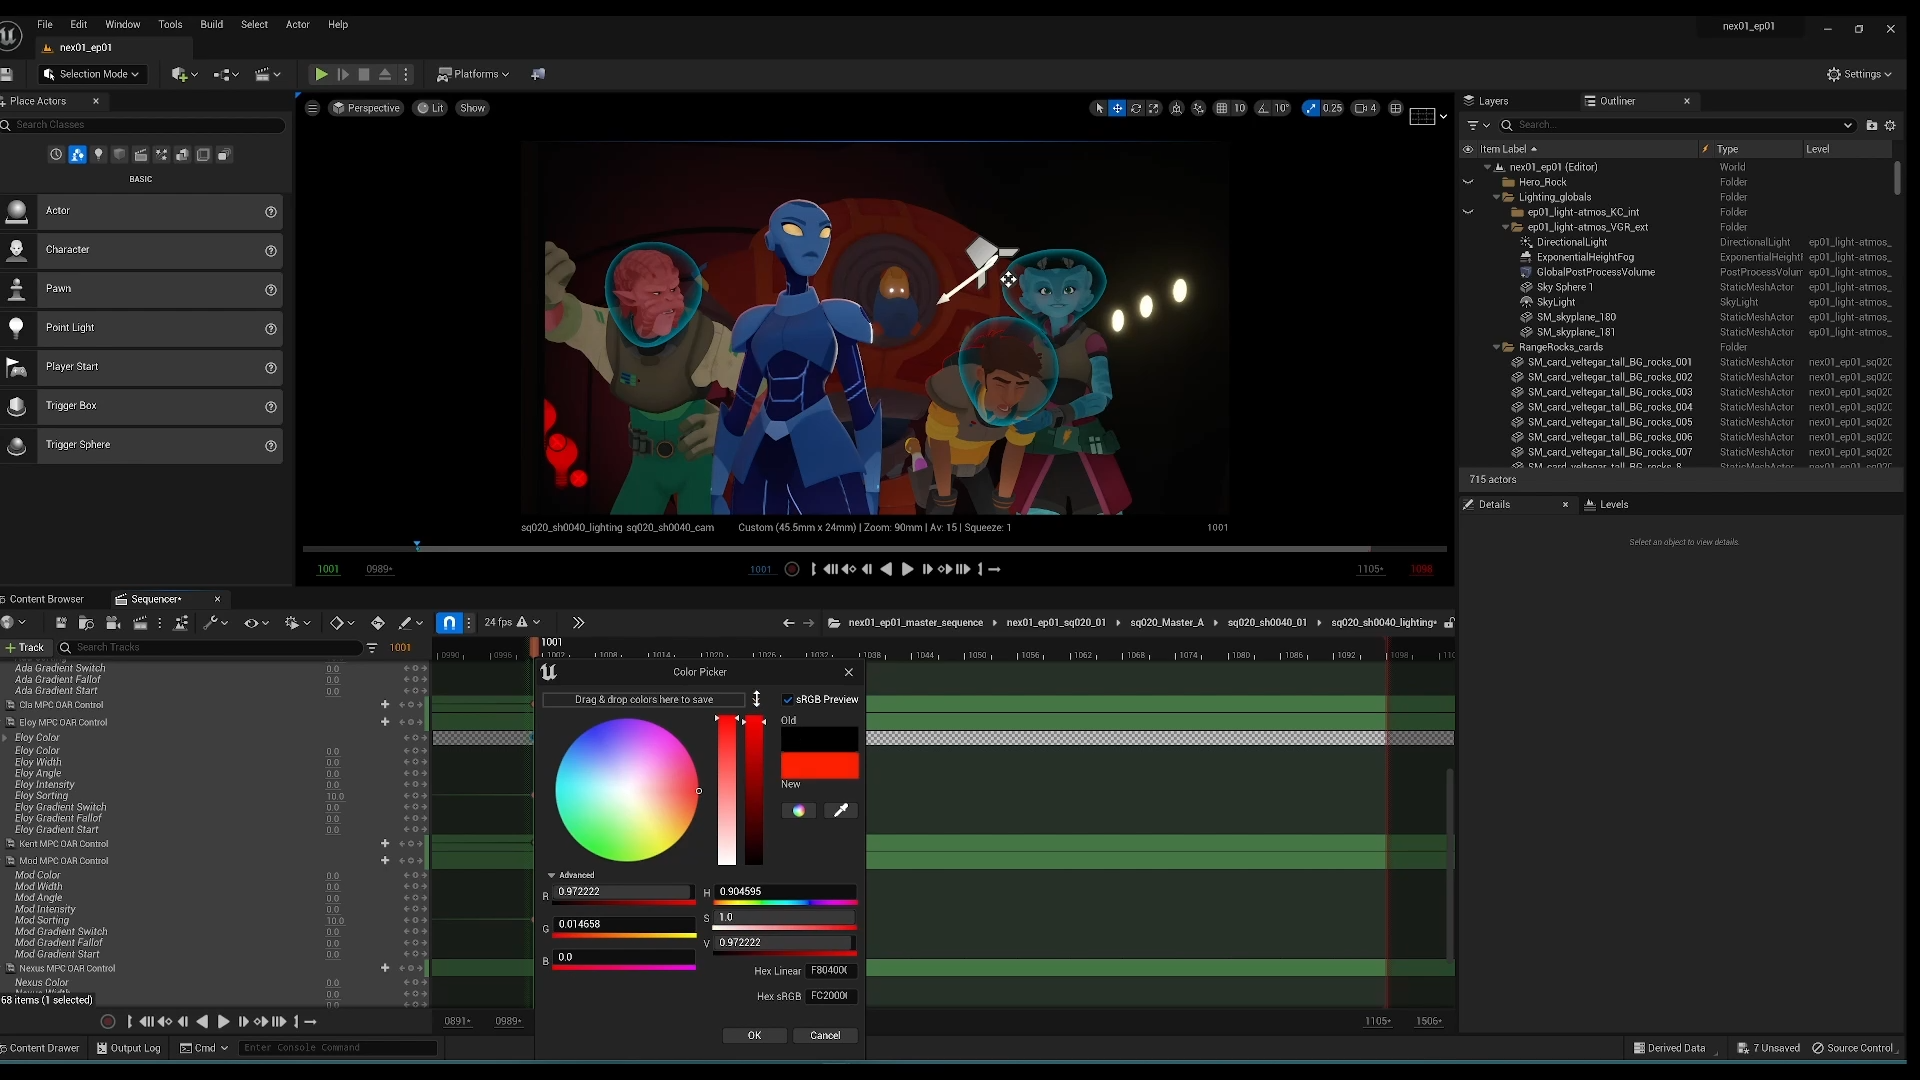
Task: Click Outliner settings gear icon
Action: click(x=1890, y=125)
